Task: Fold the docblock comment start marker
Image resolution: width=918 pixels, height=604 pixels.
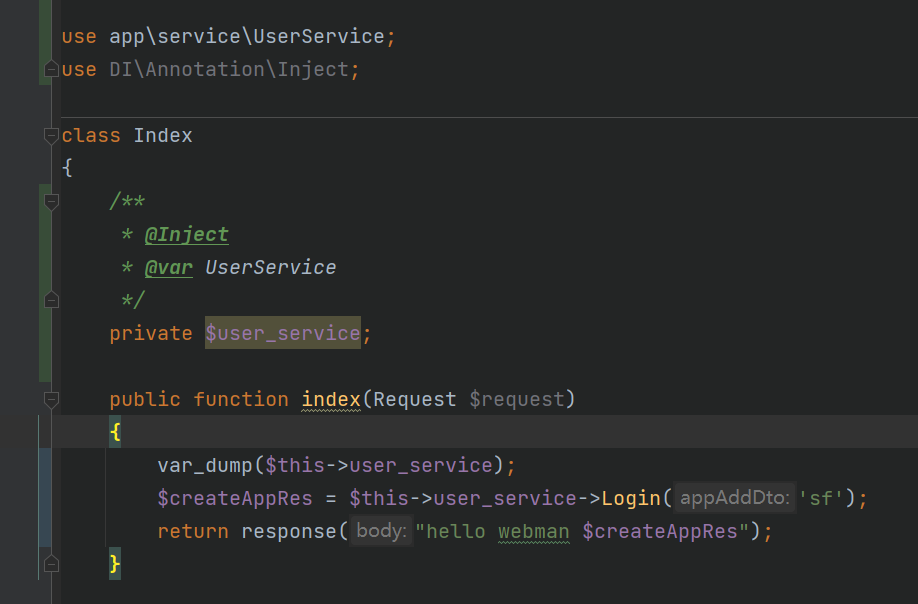Action: coord(52,202)
